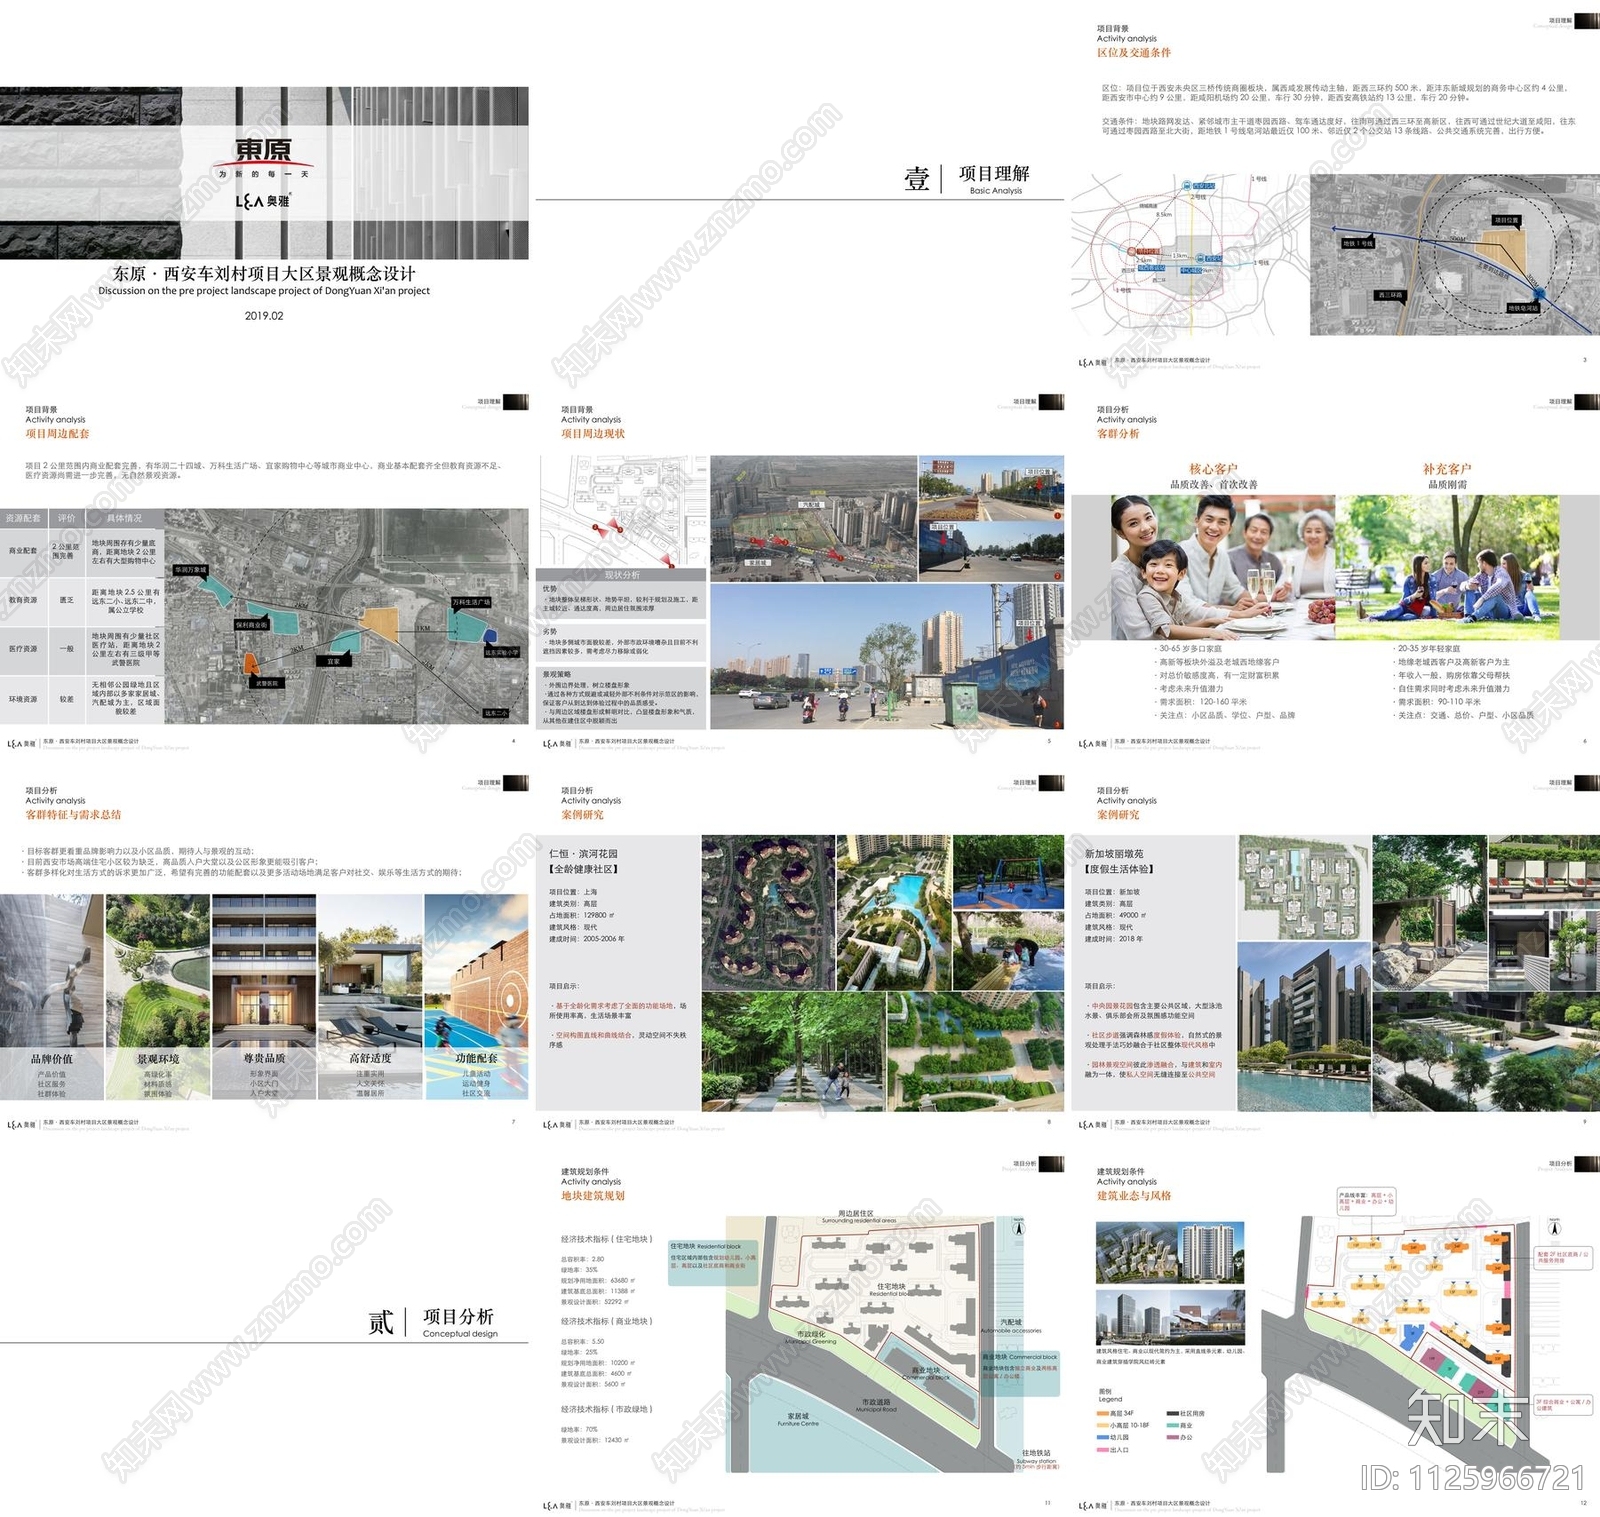This screenshot has height=1517, width=1600.
Task: Open the cover slide thumbnail with stone texture
Action: (264, 173)
